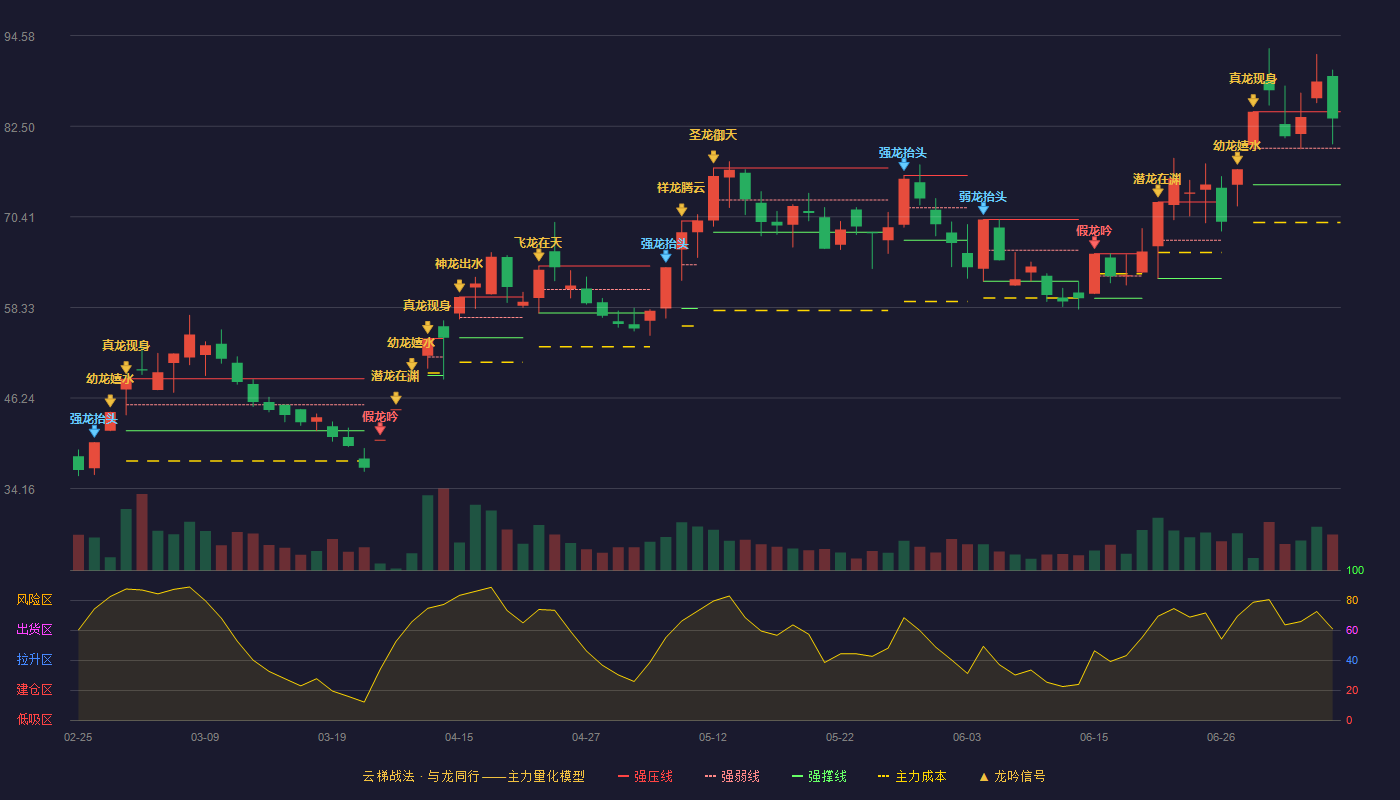The width and height of the screenshot is (1400, 800).
Task: Click the 幼龙遁水 arrow below first 真龙现身
Action: (110, 401)
